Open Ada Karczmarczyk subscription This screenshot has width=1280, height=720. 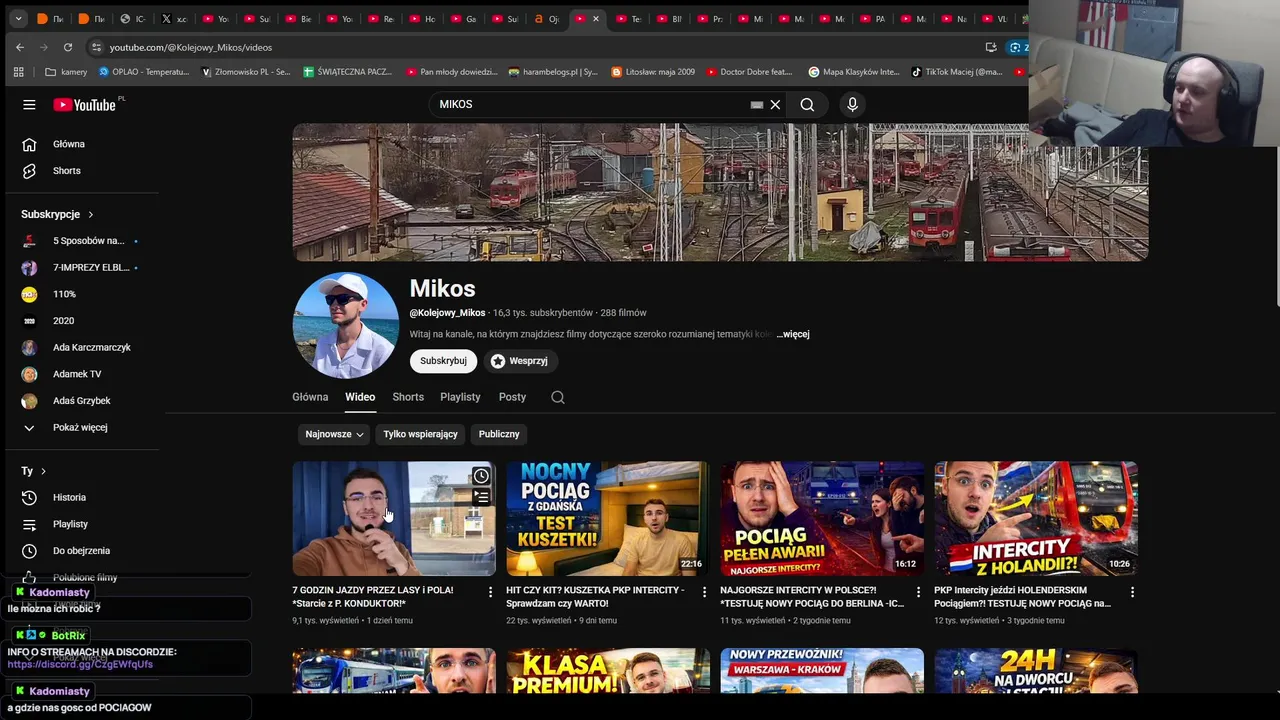(82, 347)
